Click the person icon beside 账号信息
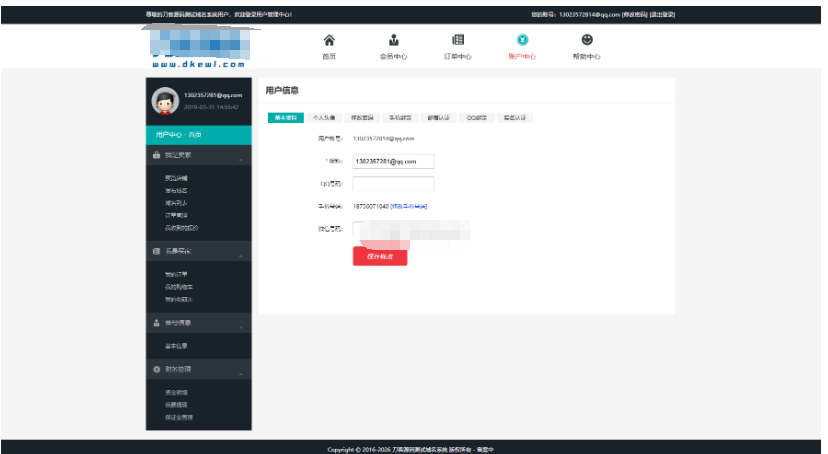828x454 pixels. (156, 323)
